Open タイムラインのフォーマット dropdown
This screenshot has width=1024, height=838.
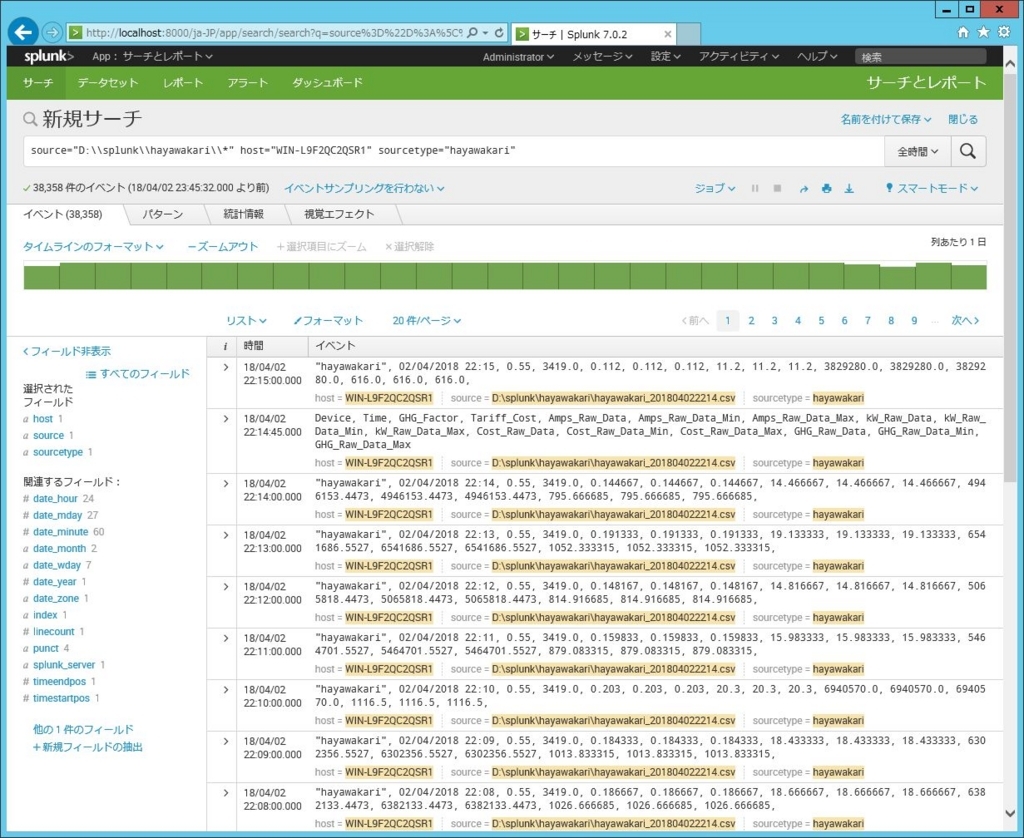click(93, 246)
